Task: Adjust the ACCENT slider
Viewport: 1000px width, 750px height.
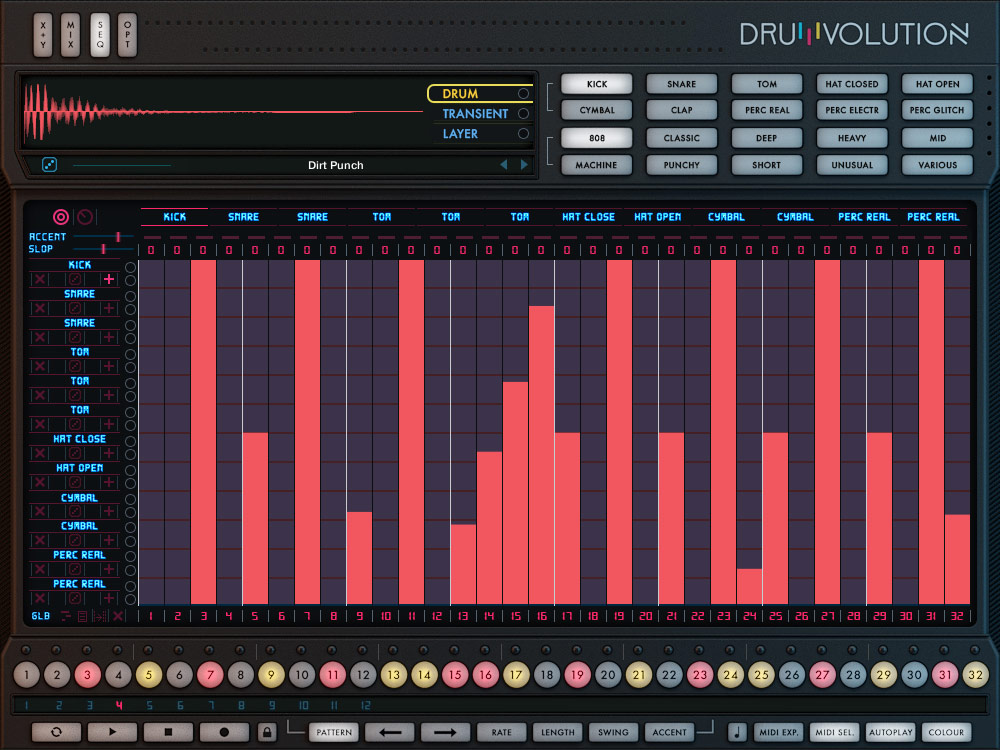Action: (117, 237)
